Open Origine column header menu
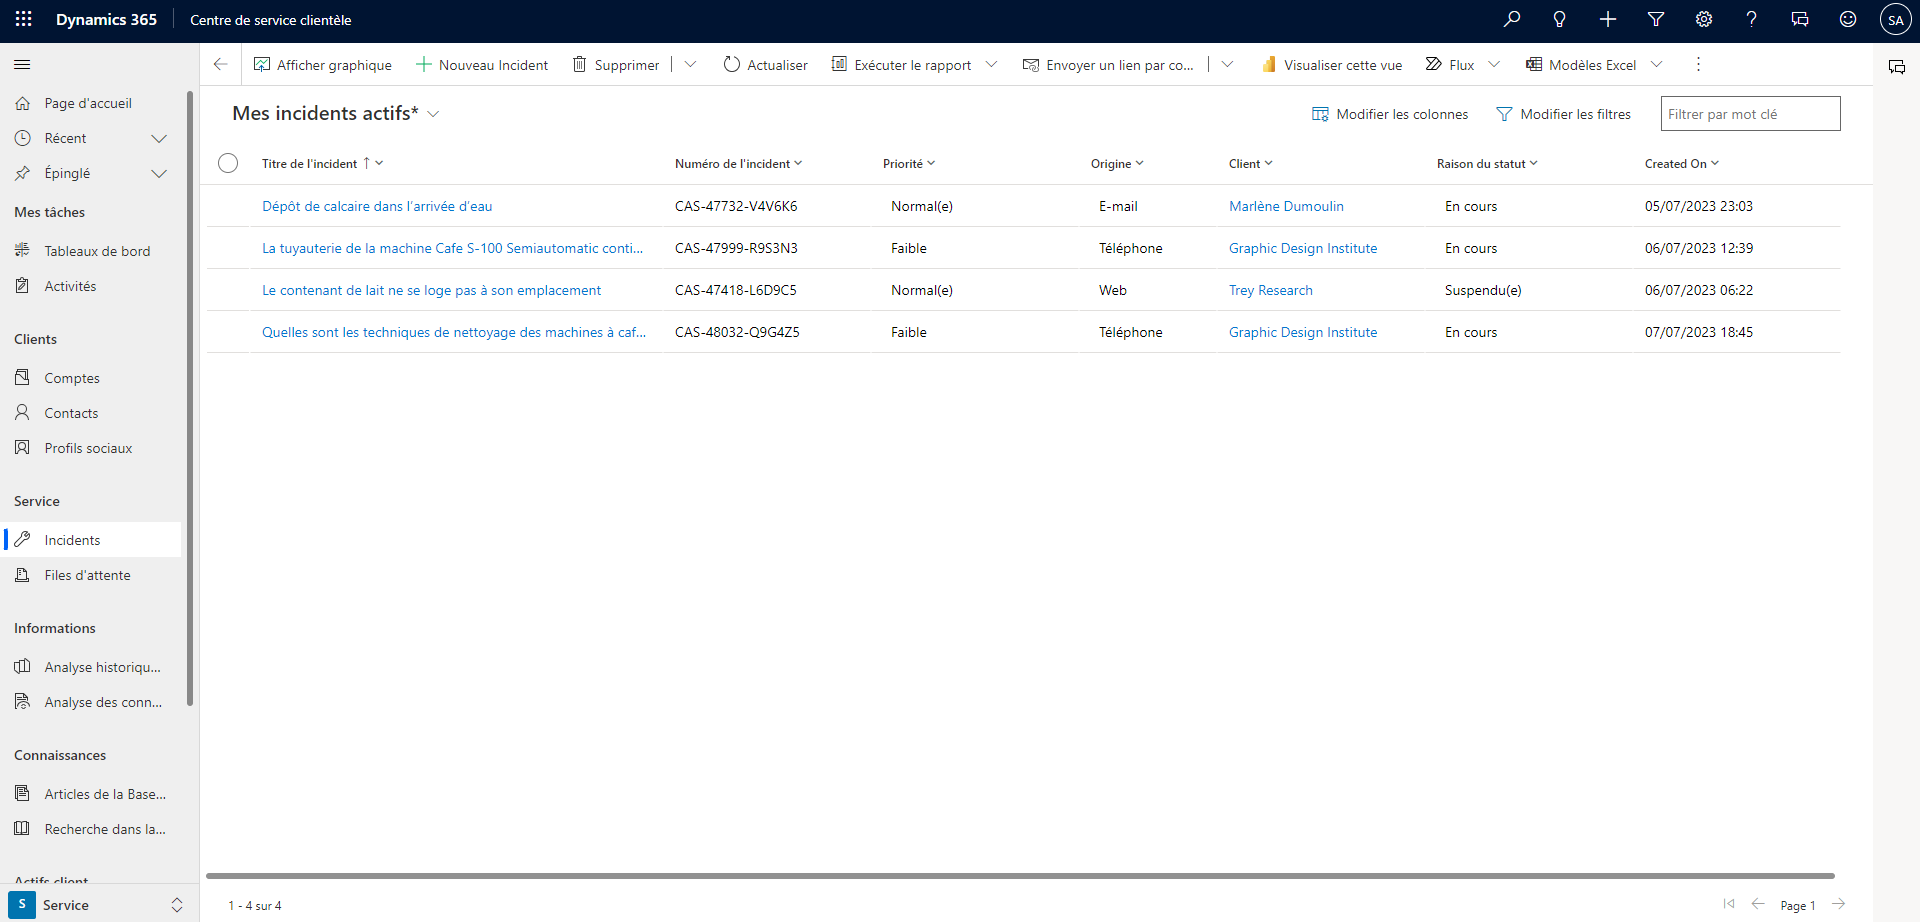The height and width of the screenshot is (922, 1920). [1117, 163]
